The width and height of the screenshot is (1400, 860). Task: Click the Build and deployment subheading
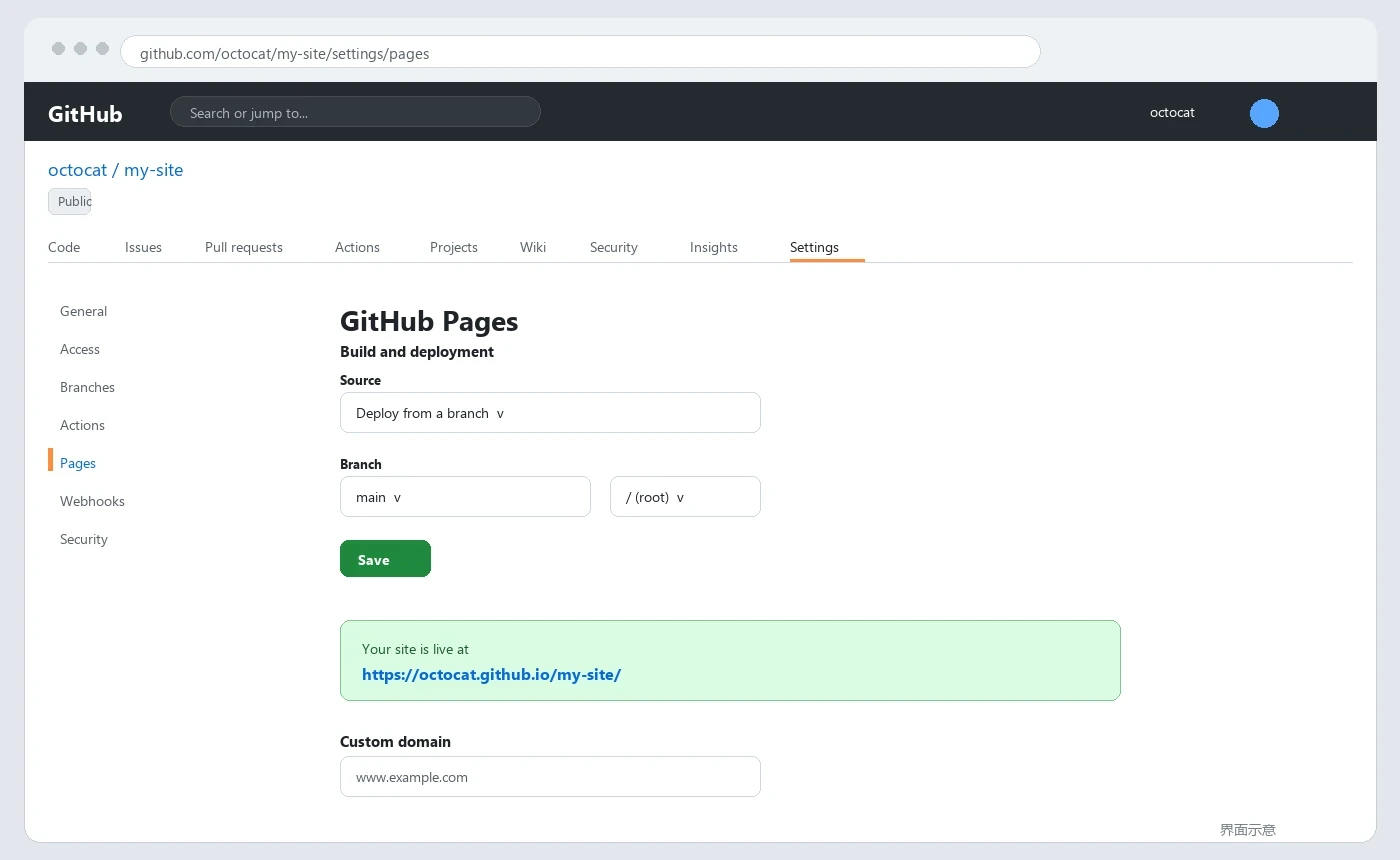(x=417, y=352)
